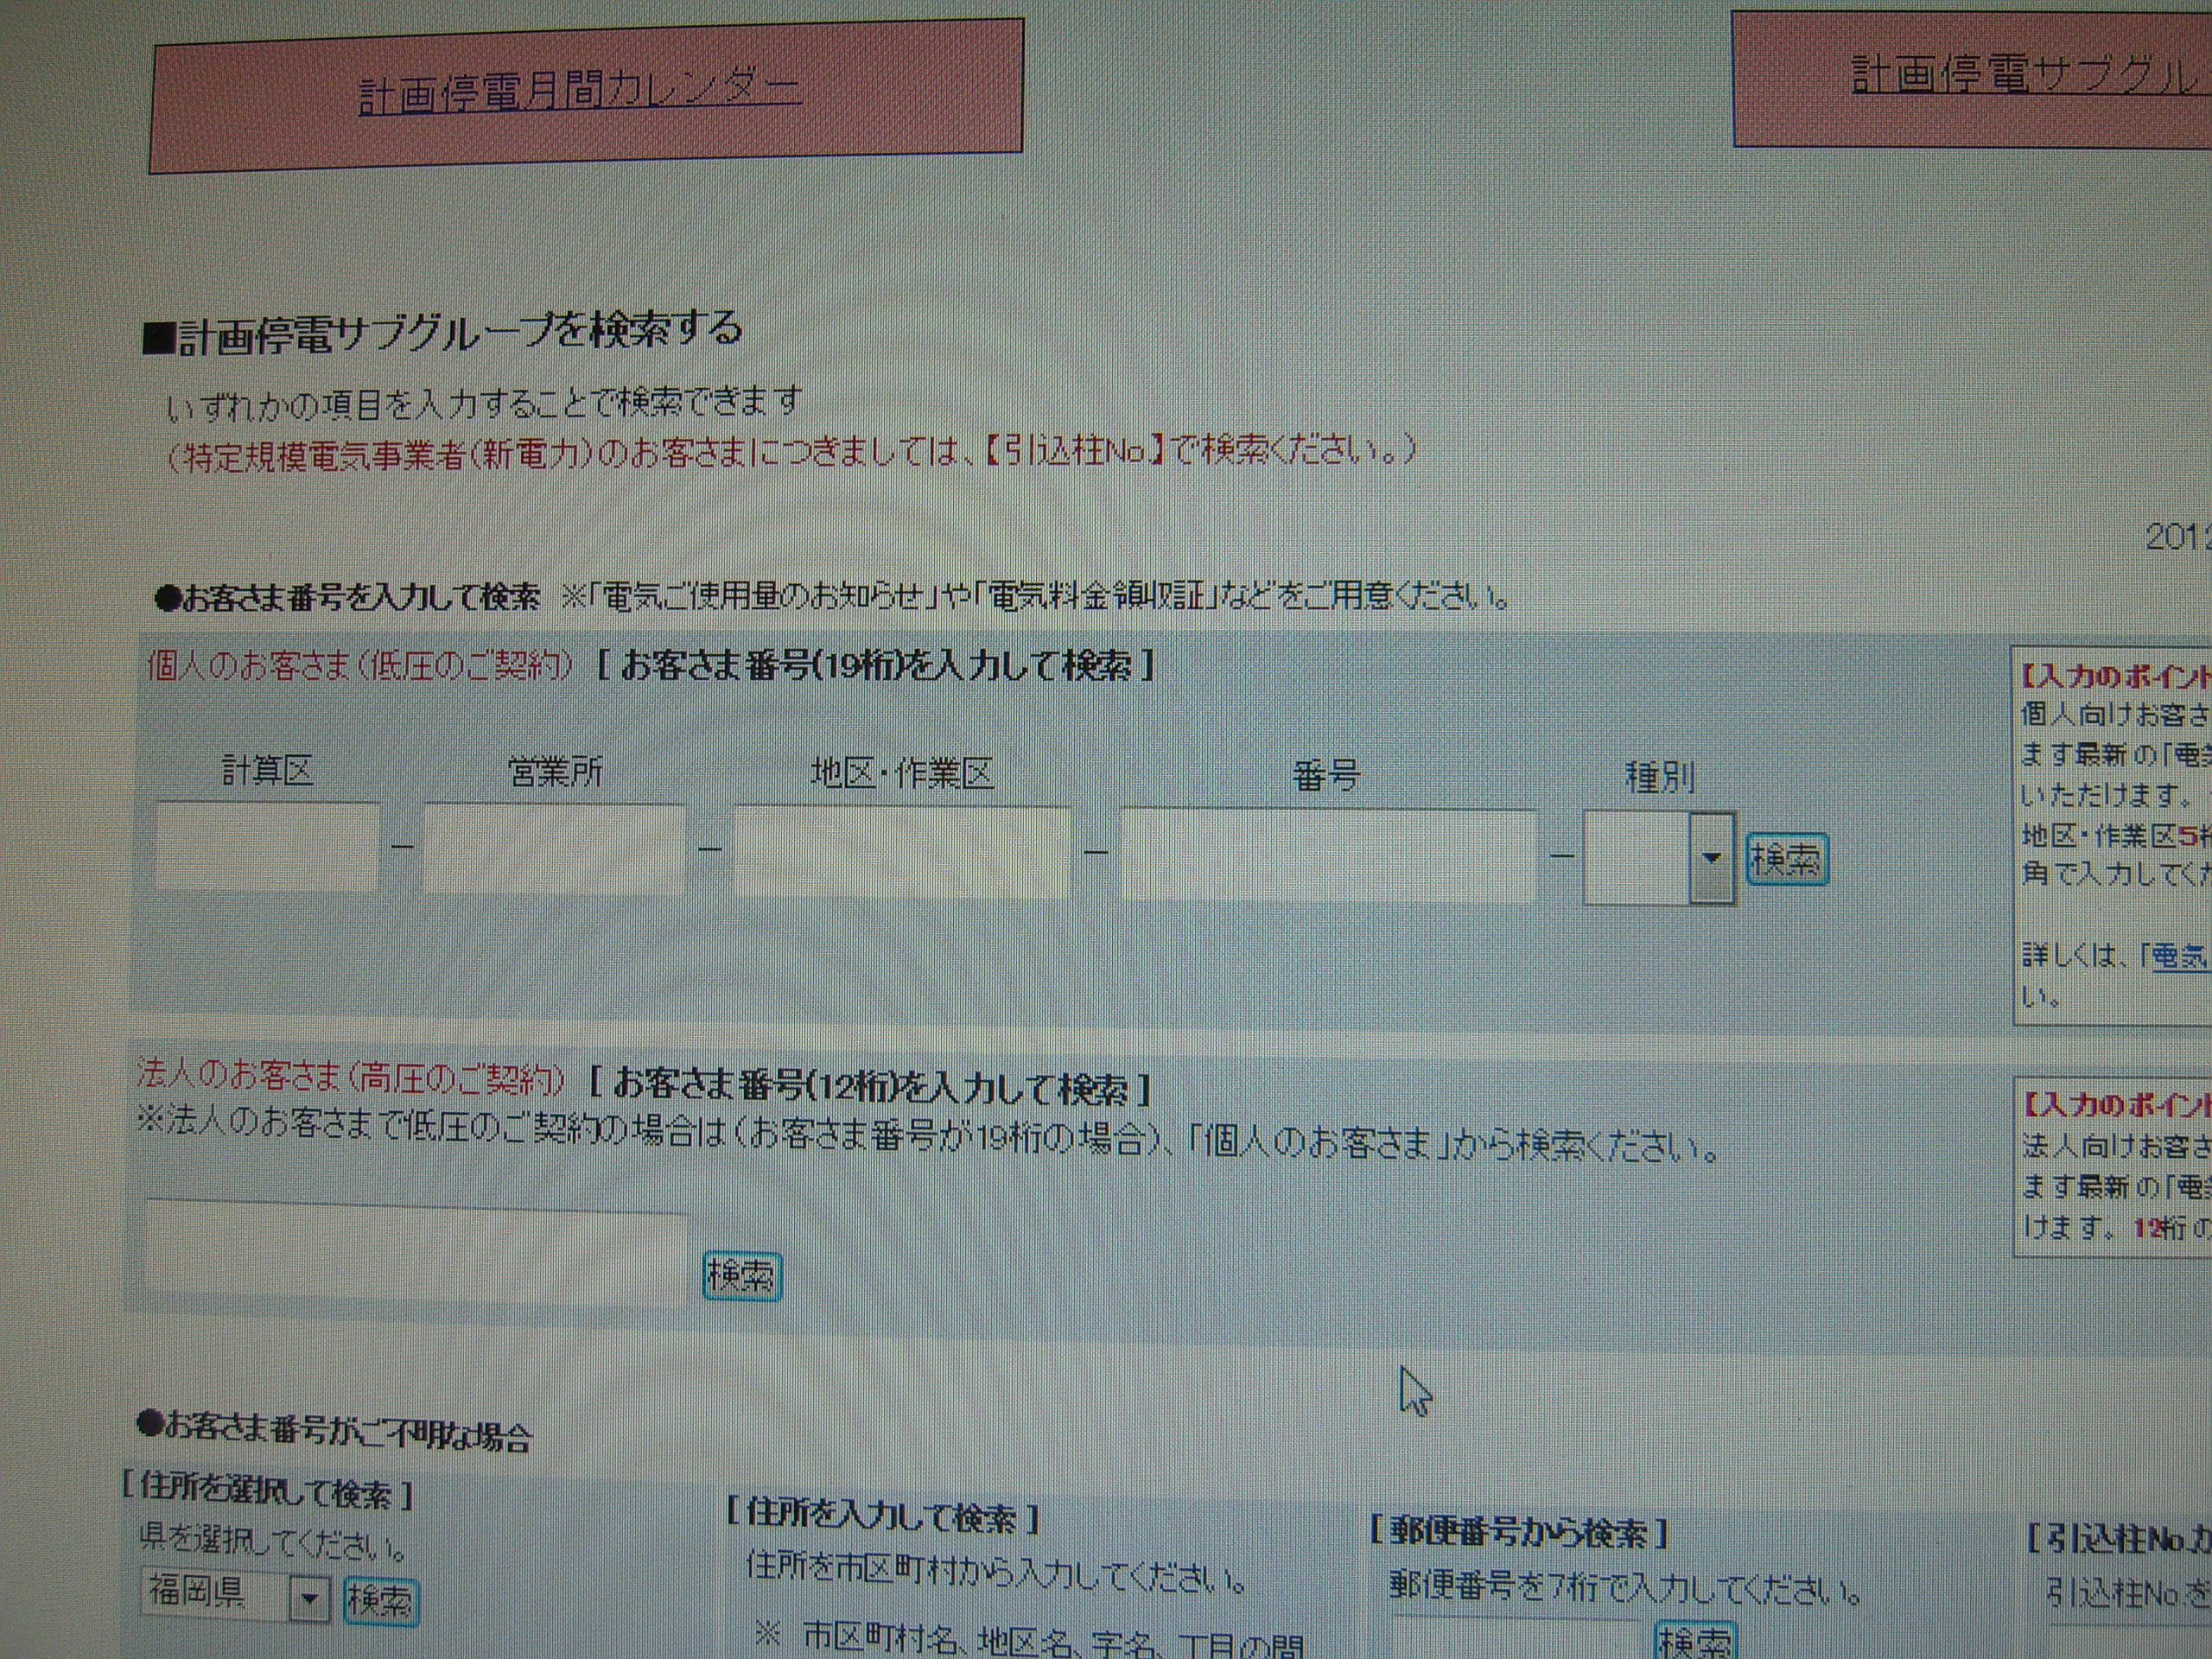Open the 種別 dropdown
2212x1659 pixels.
(x=1659, y=858)
